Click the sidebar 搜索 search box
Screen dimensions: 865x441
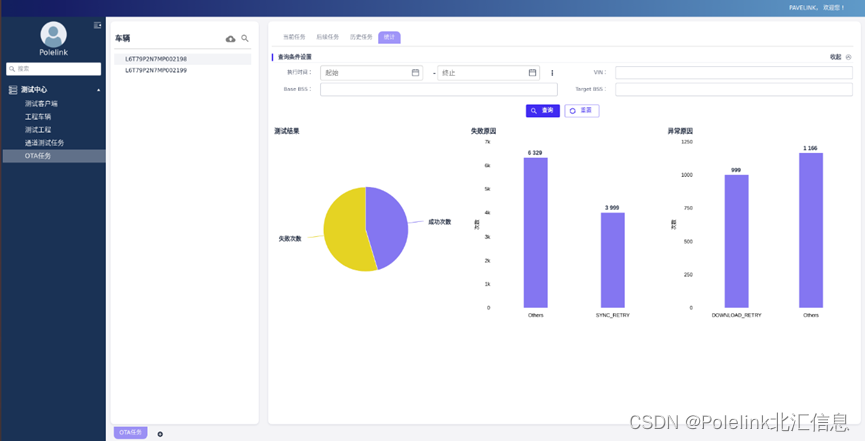(x=54, y=68)
